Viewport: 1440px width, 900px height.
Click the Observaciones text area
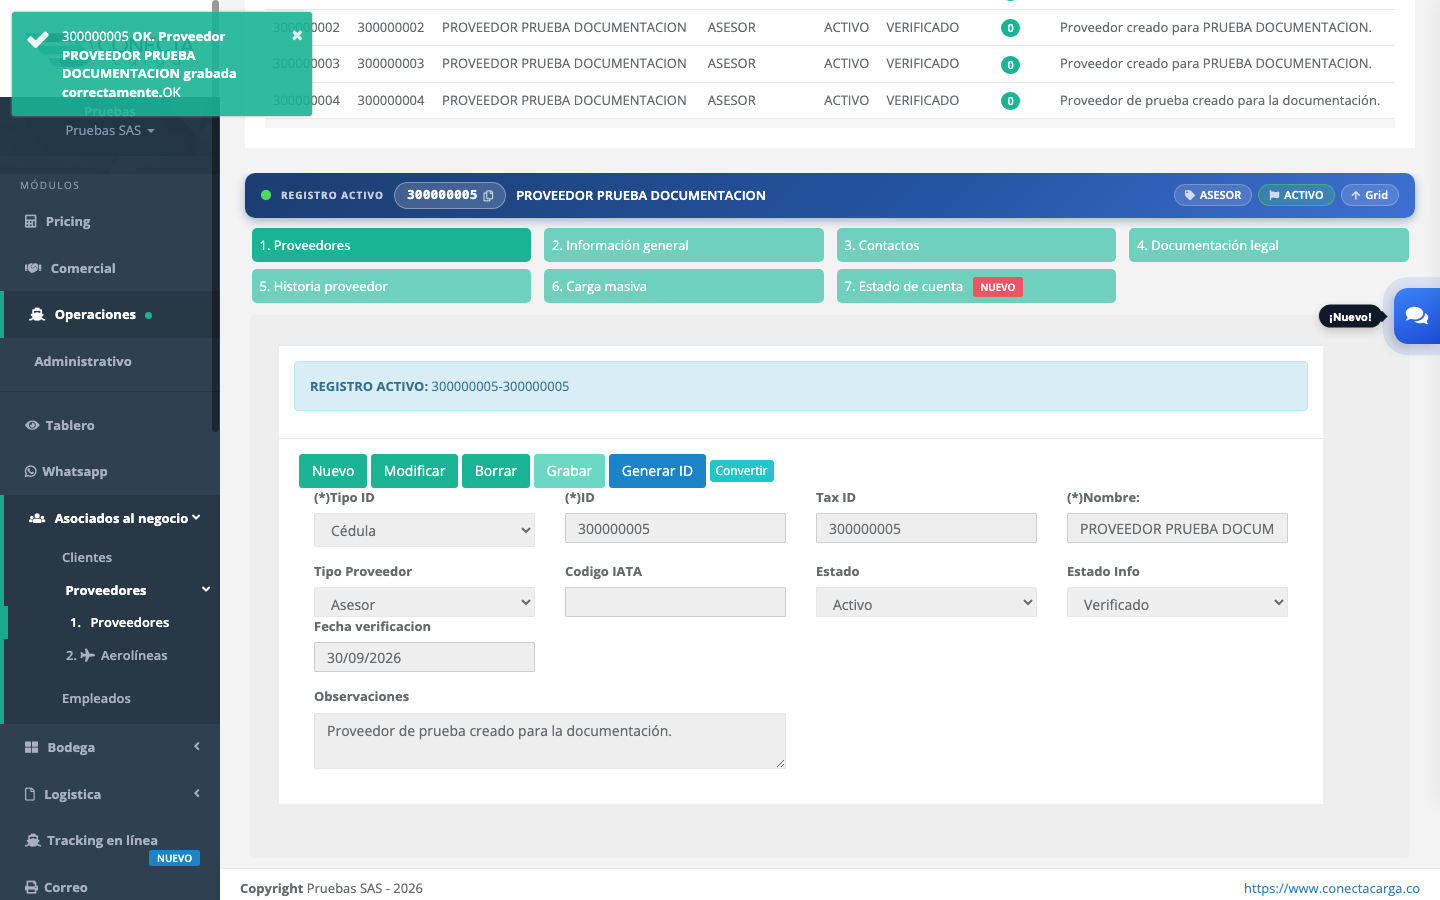550,741
